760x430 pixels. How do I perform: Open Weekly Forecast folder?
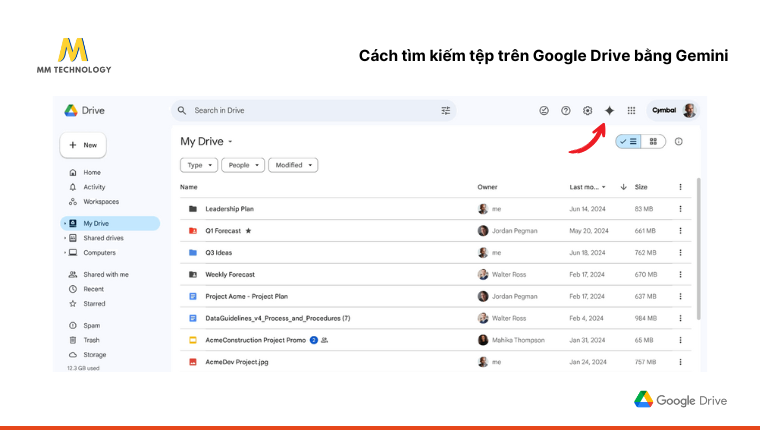point(230,274)
